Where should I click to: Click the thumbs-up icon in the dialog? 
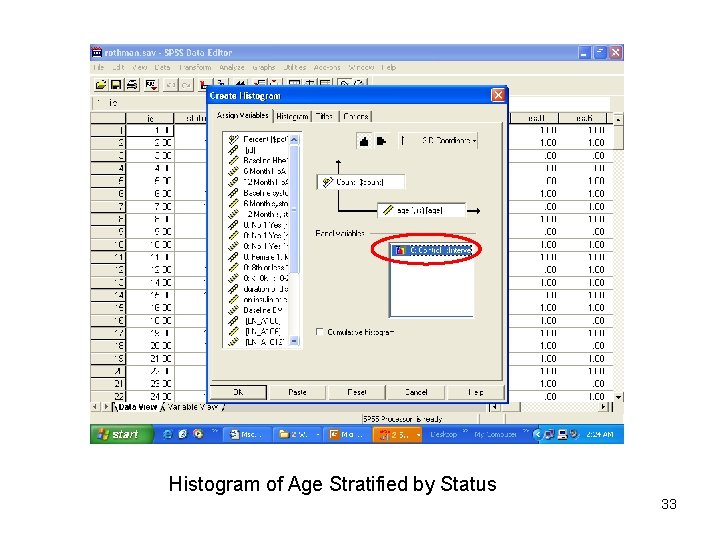click(364, 141)
